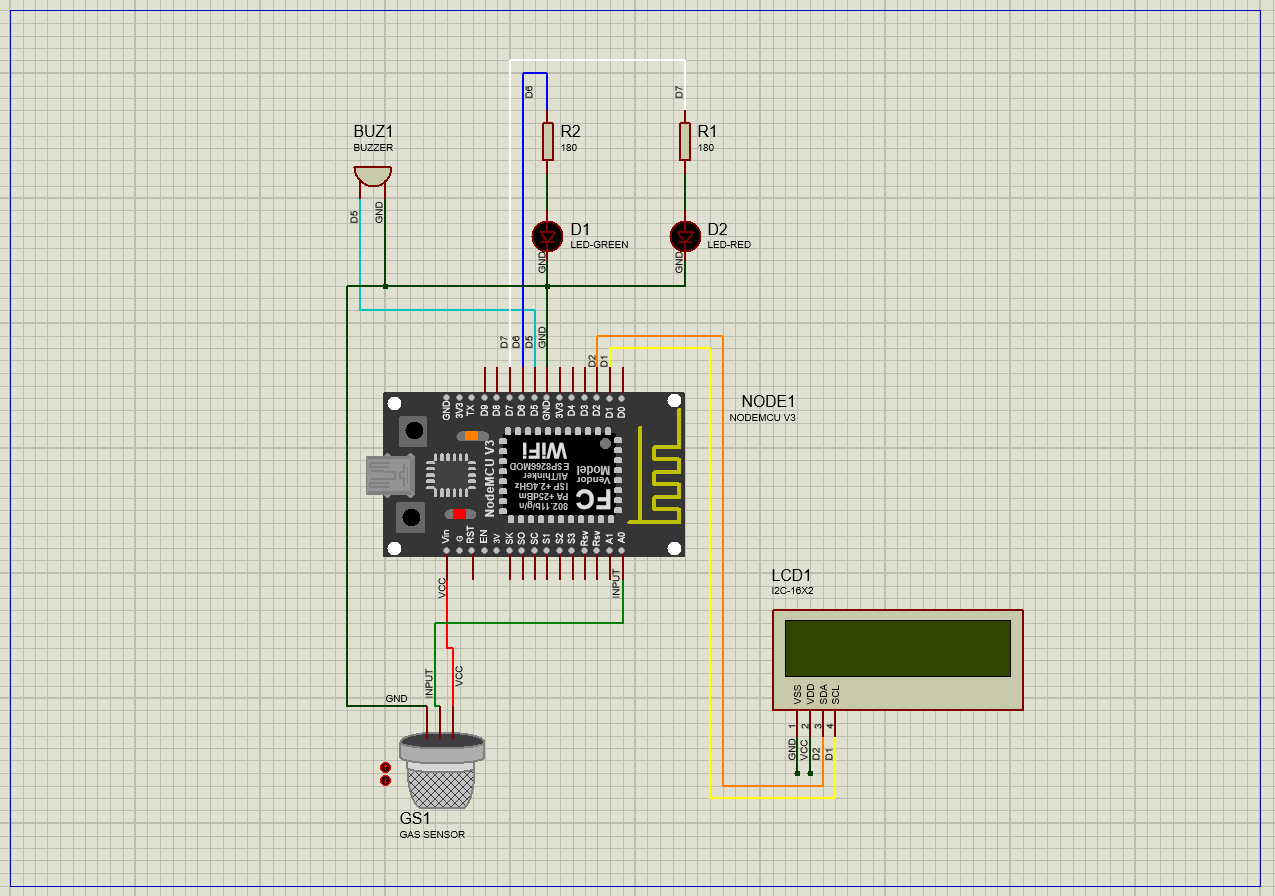Select the yellow antenna trace on NodeMCU
Screen dimensions: 1275x896
pyautogui.click(x=656, y=470)
